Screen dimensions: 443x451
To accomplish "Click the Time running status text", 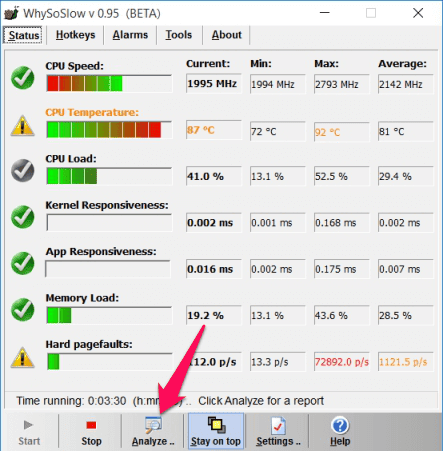I will 103,400.
